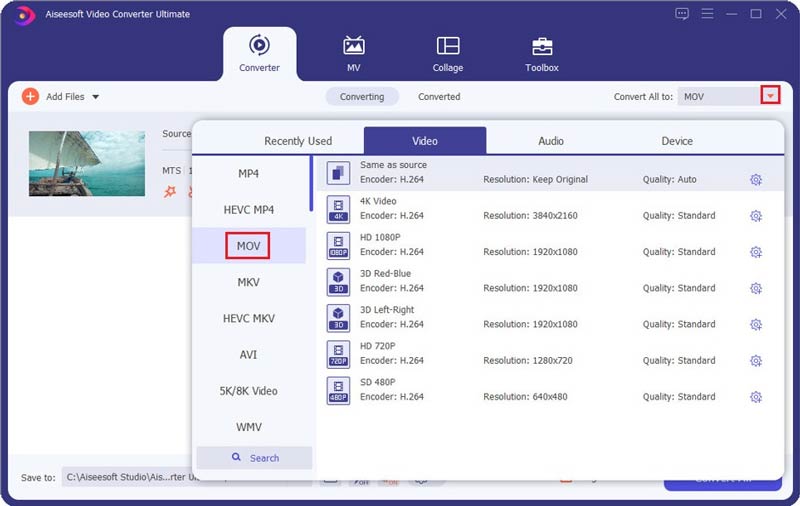Open settings gear for Same as source
This screenshot has height=506, width=800.
click(756, 180)
